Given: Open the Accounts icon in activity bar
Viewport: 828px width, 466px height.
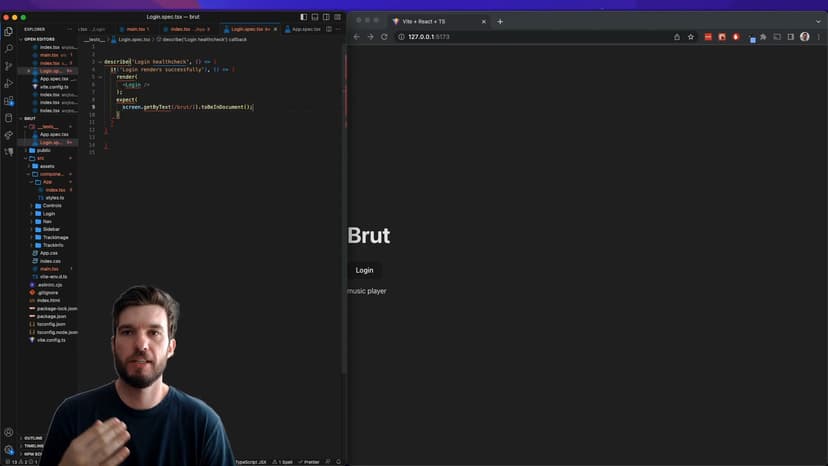Looking at the screenshot, I should [x=9, y=432].
